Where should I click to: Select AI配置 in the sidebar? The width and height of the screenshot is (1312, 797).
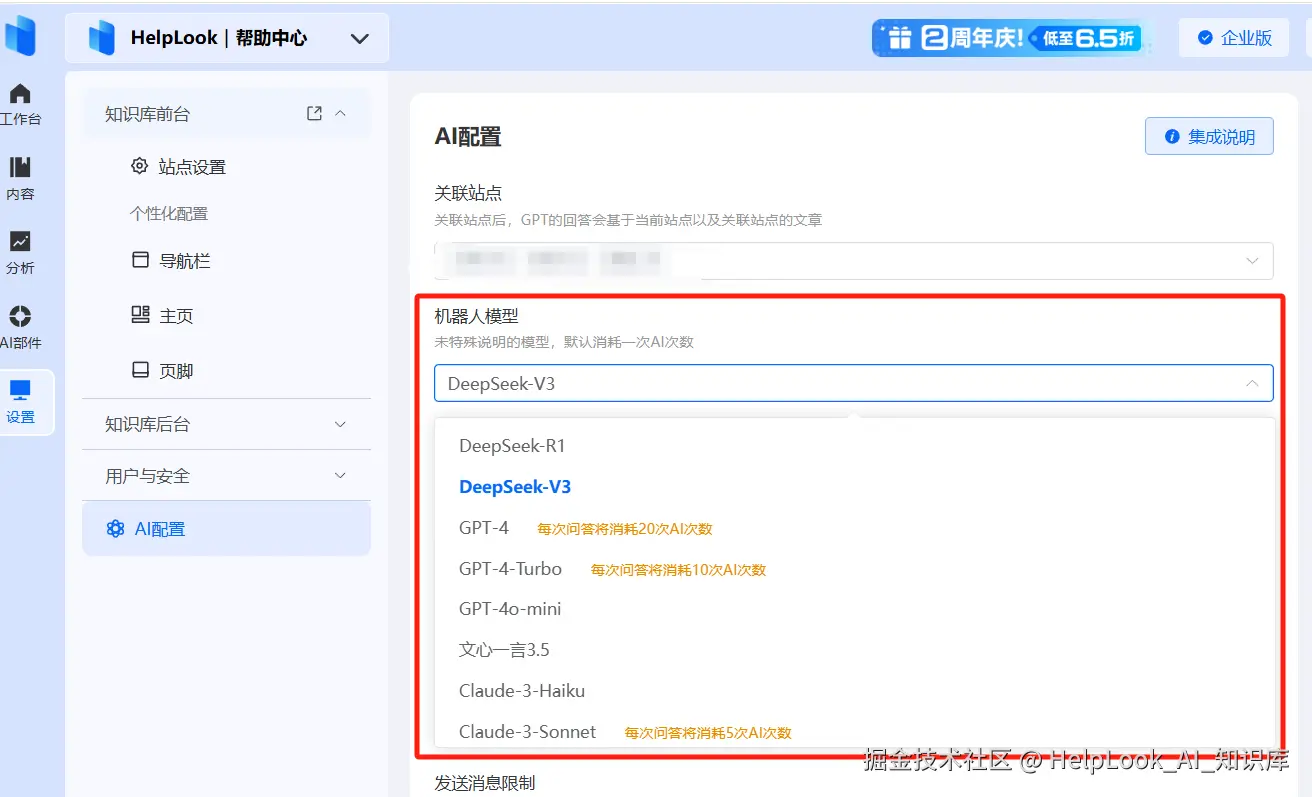[x=227, y=529]
